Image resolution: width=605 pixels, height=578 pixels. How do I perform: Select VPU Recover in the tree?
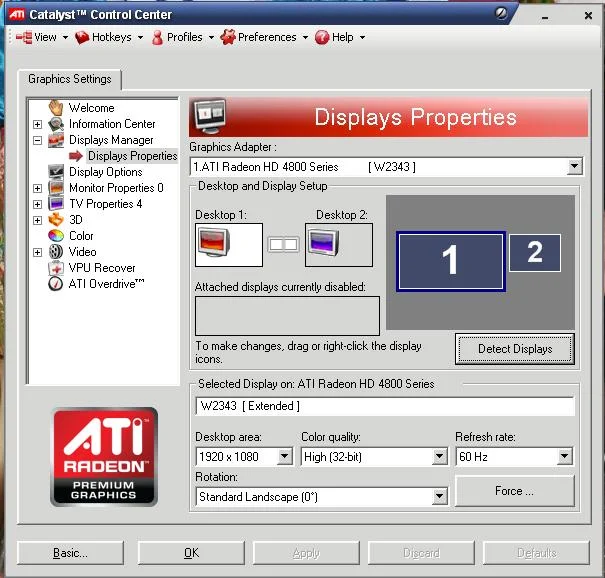coord(102,268)
